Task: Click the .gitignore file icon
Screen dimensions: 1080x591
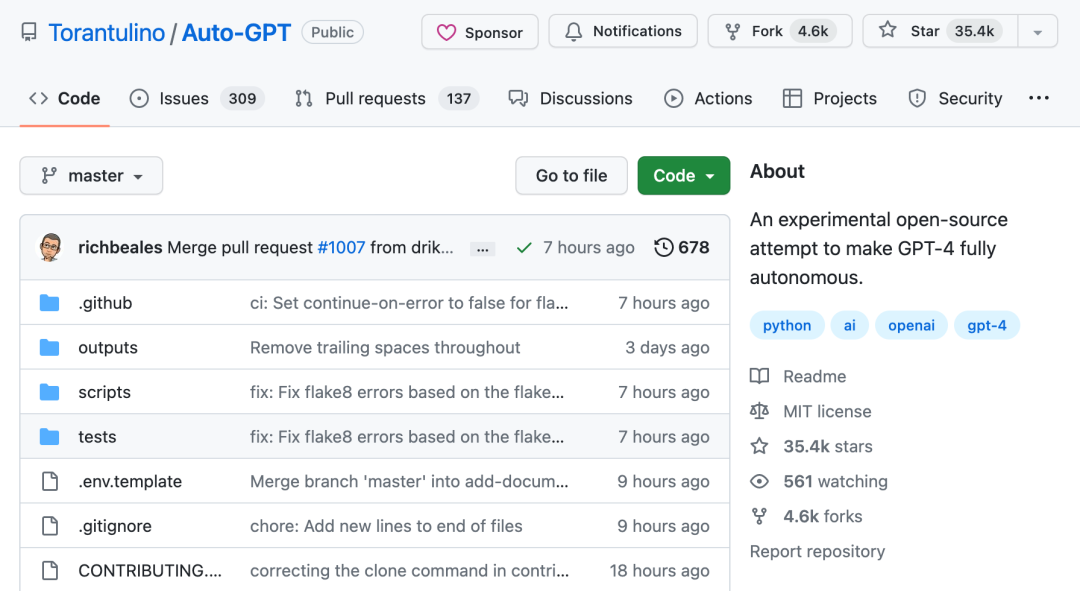Action: [x=50, y=526]
